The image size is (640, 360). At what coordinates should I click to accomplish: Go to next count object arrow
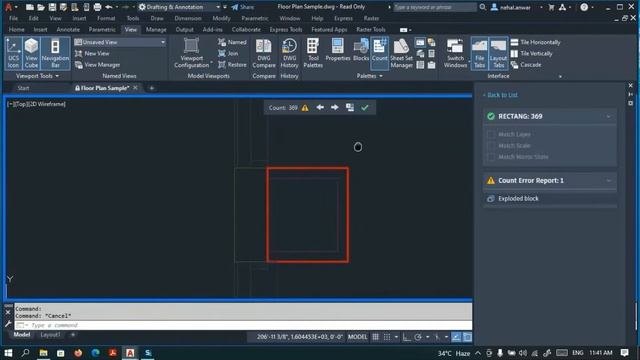point(335,107)
